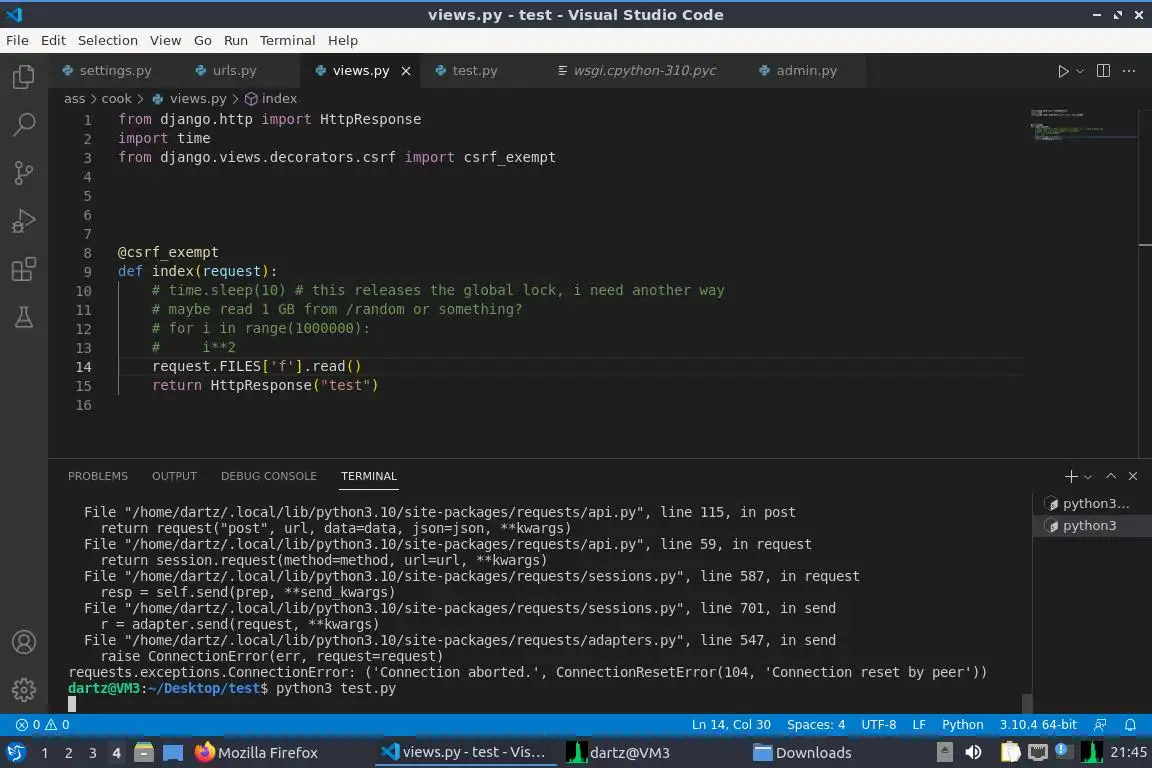Open the Explorer view in activity bar

(x=24, y=76)
